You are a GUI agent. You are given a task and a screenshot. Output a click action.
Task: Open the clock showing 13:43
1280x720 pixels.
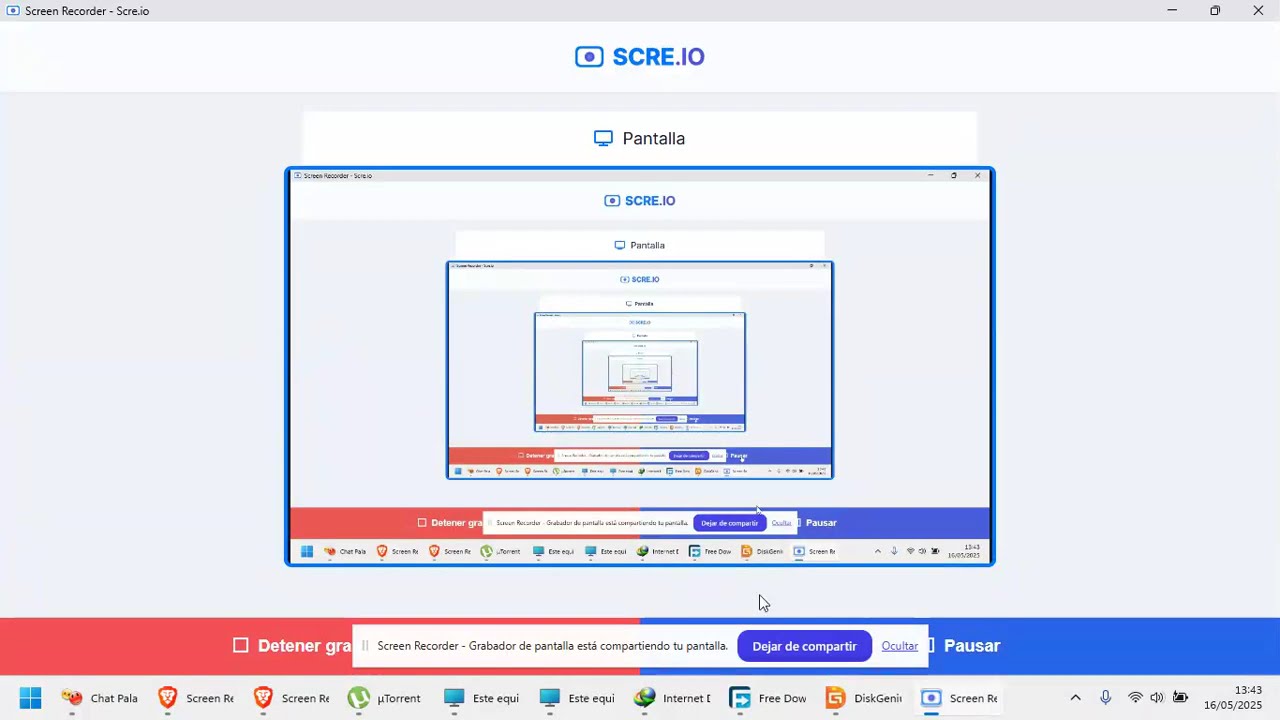pos(1233,698)
